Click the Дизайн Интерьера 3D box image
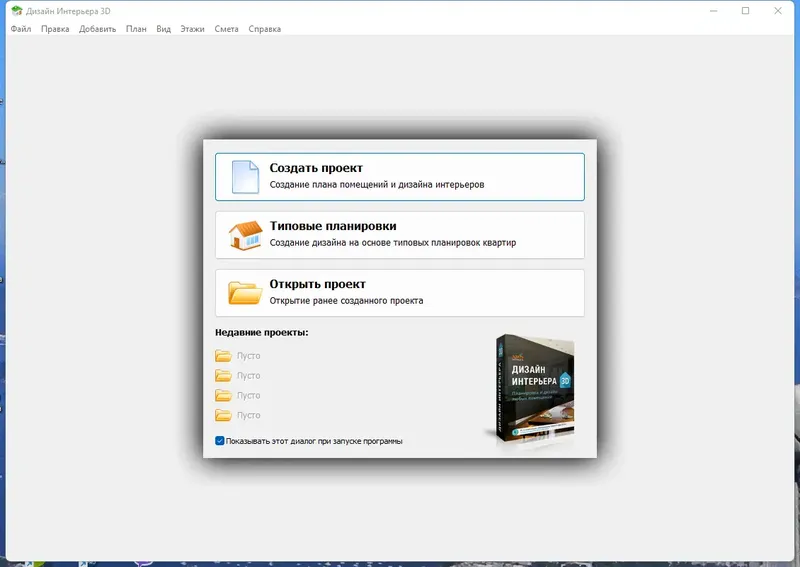The width and height of the screenshot is (800, 567). (x=534, y=390)
